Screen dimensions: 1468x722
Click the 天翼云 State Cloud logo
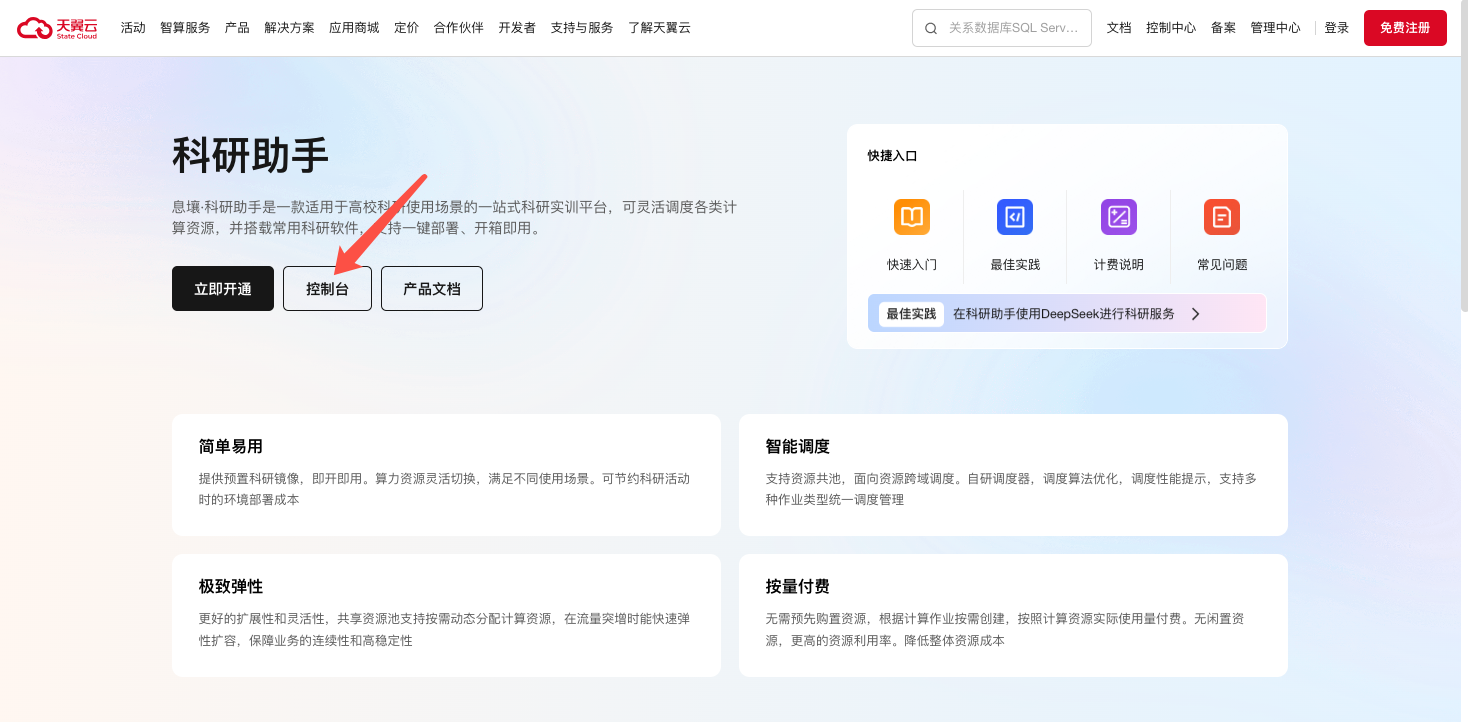pos(57,28)
